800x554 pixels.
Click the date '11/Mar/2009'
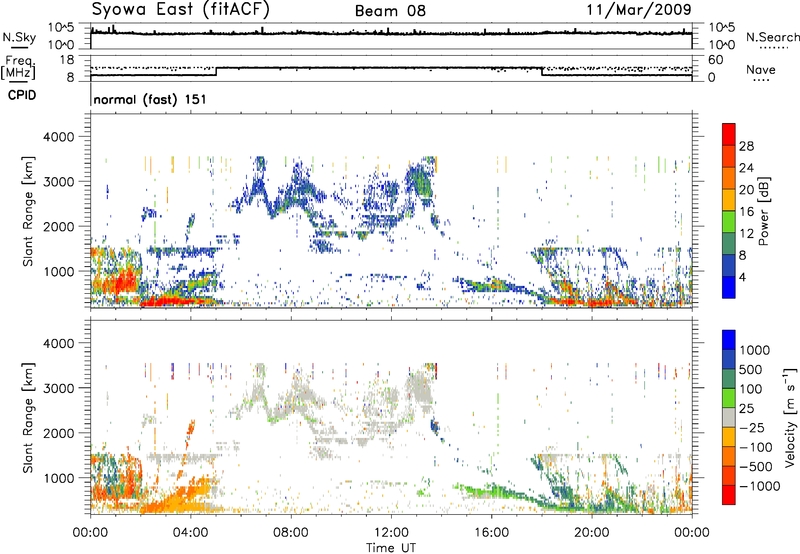(x=639, y=10)
